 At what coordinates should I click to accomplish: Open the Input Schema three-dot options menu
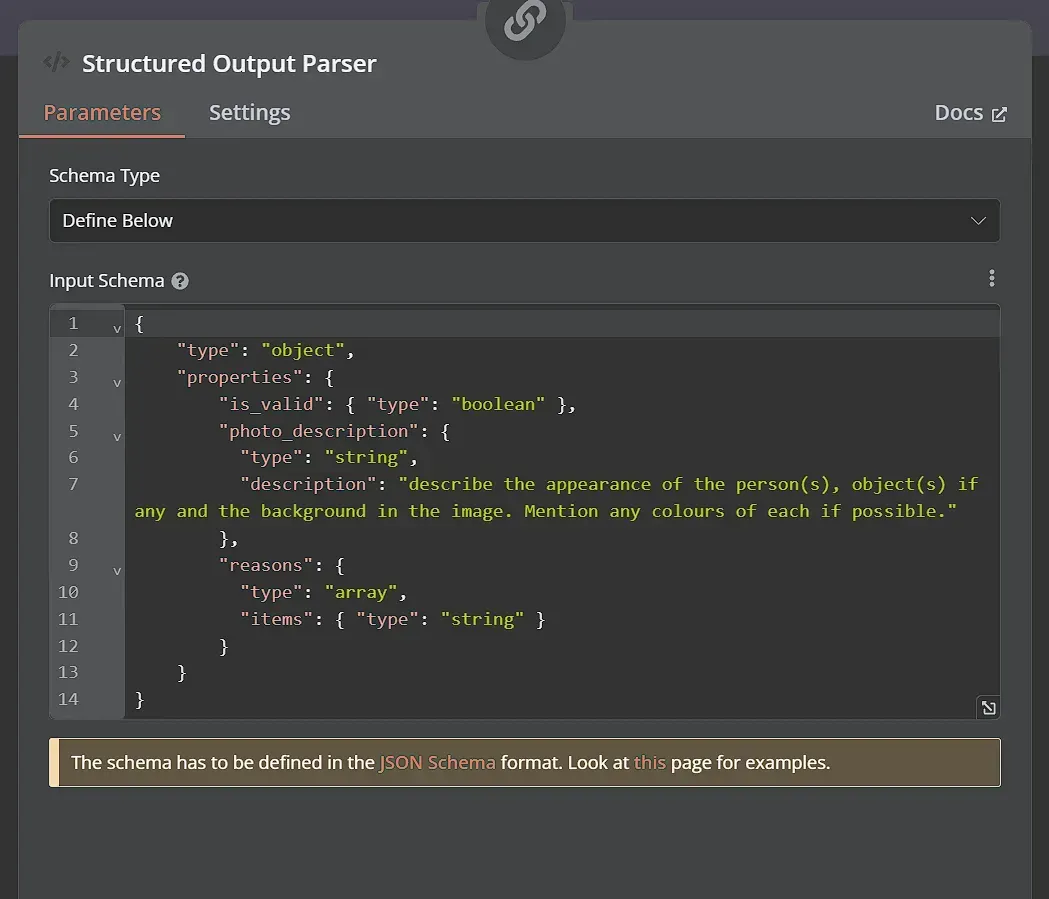tap(991, 278)
